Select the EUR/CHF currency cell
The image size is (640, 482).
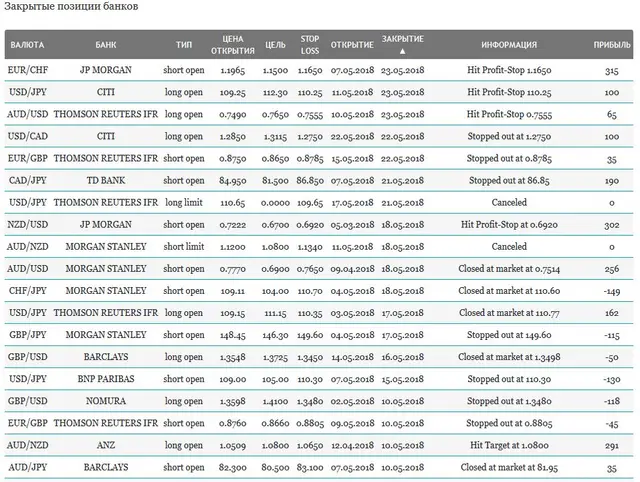28,70
